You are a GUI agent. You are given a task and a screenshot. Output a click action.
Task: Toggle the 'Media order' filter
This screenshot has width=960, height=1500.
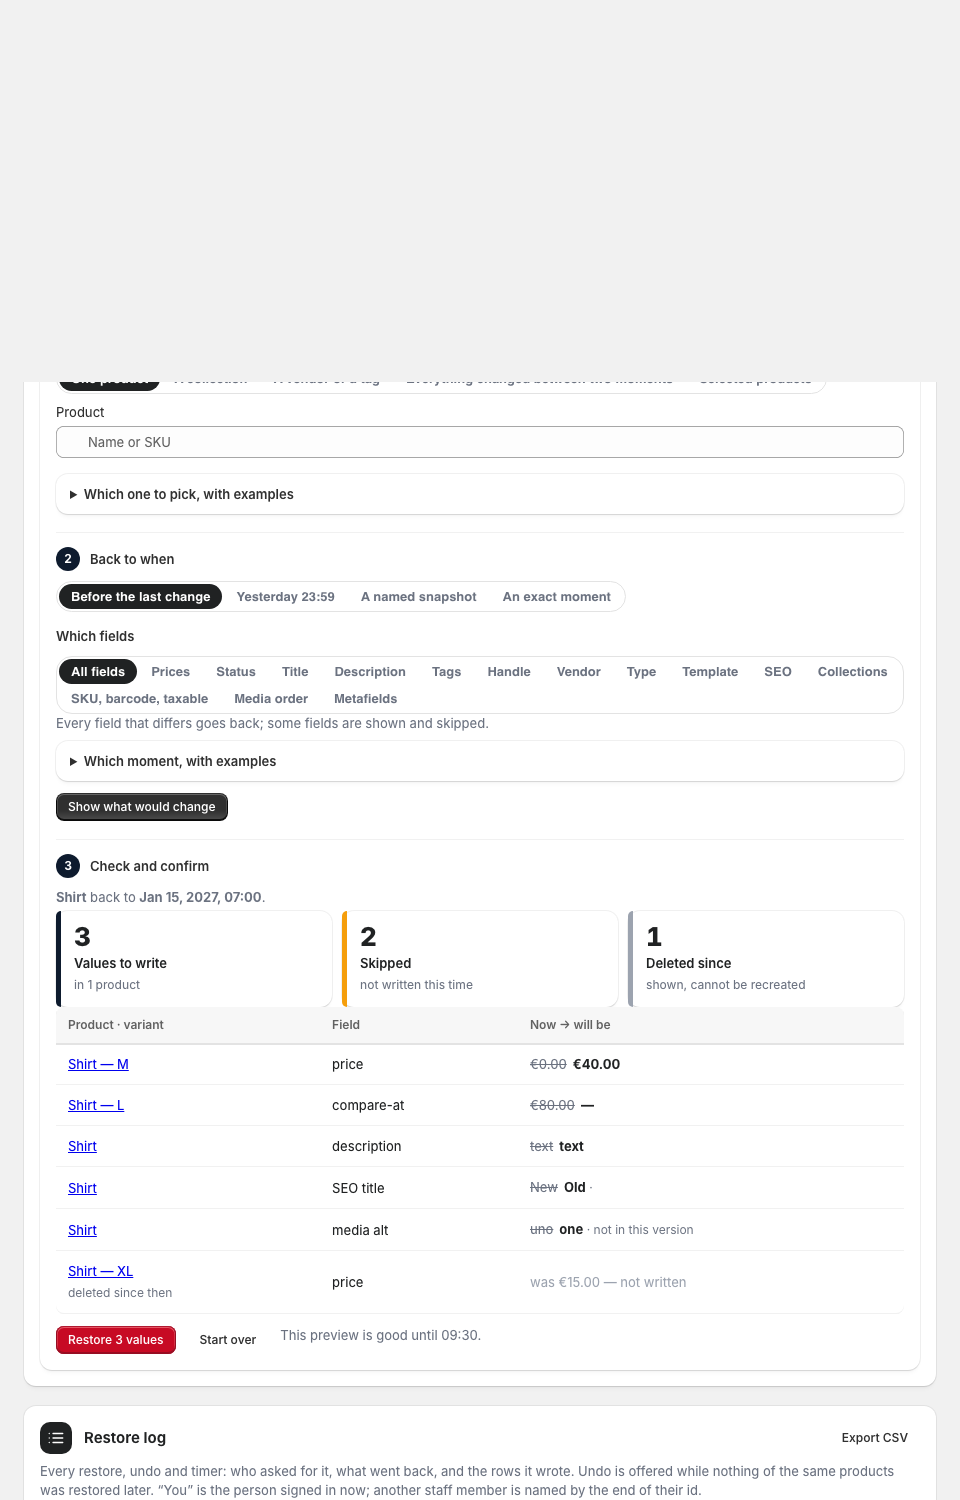coord(271,699)
